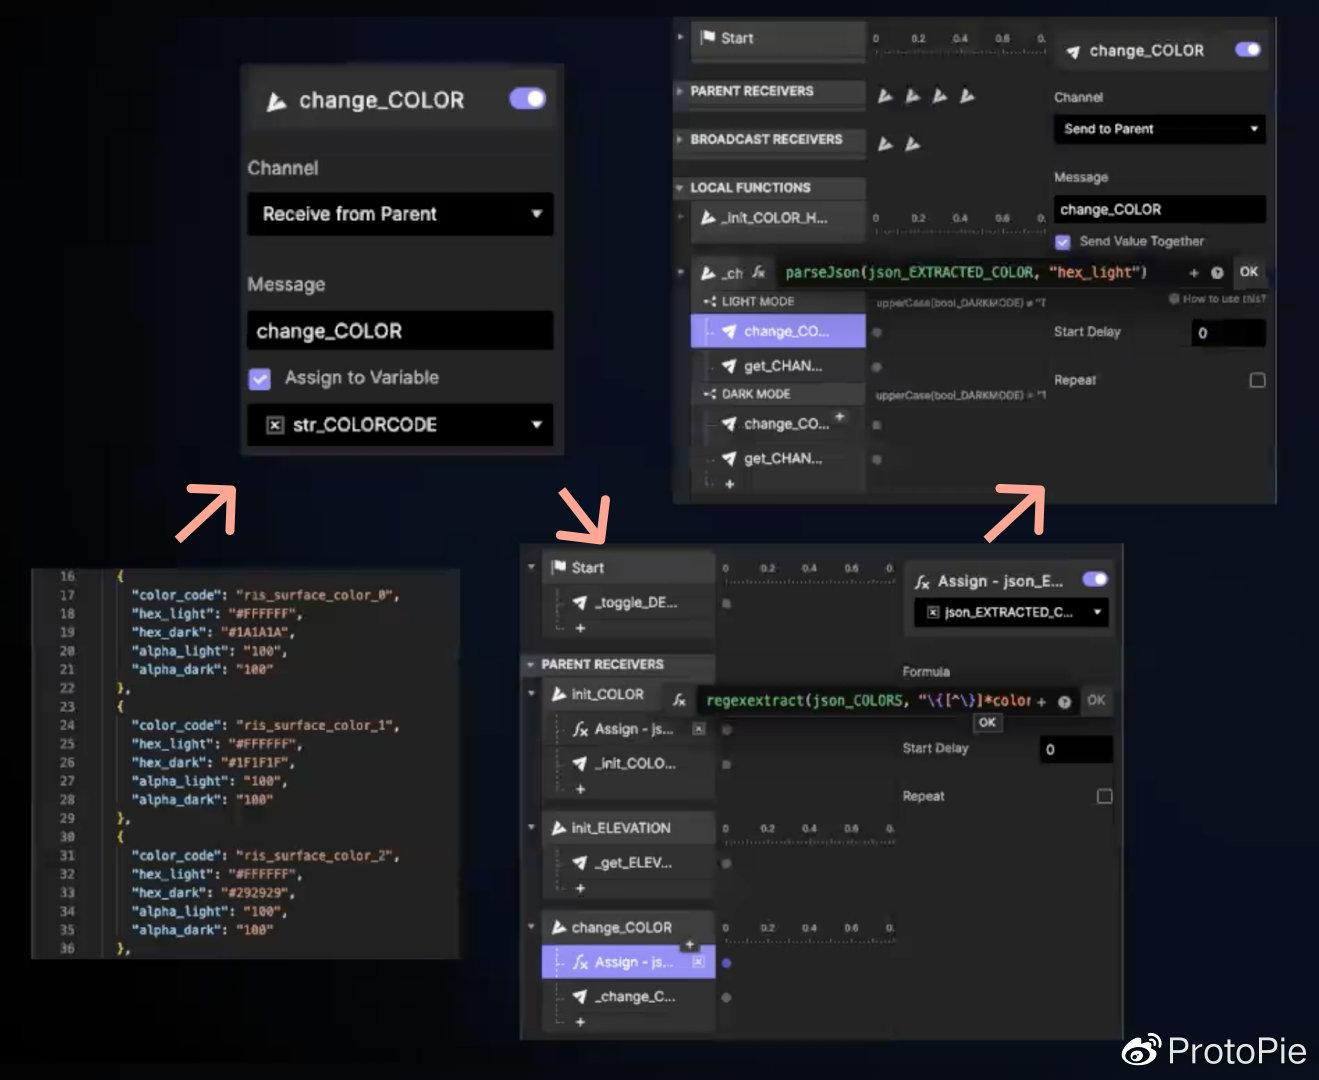Open Send to Parent channel dropdown
The image size is (1319, 1080).
tap(1159, 129)
